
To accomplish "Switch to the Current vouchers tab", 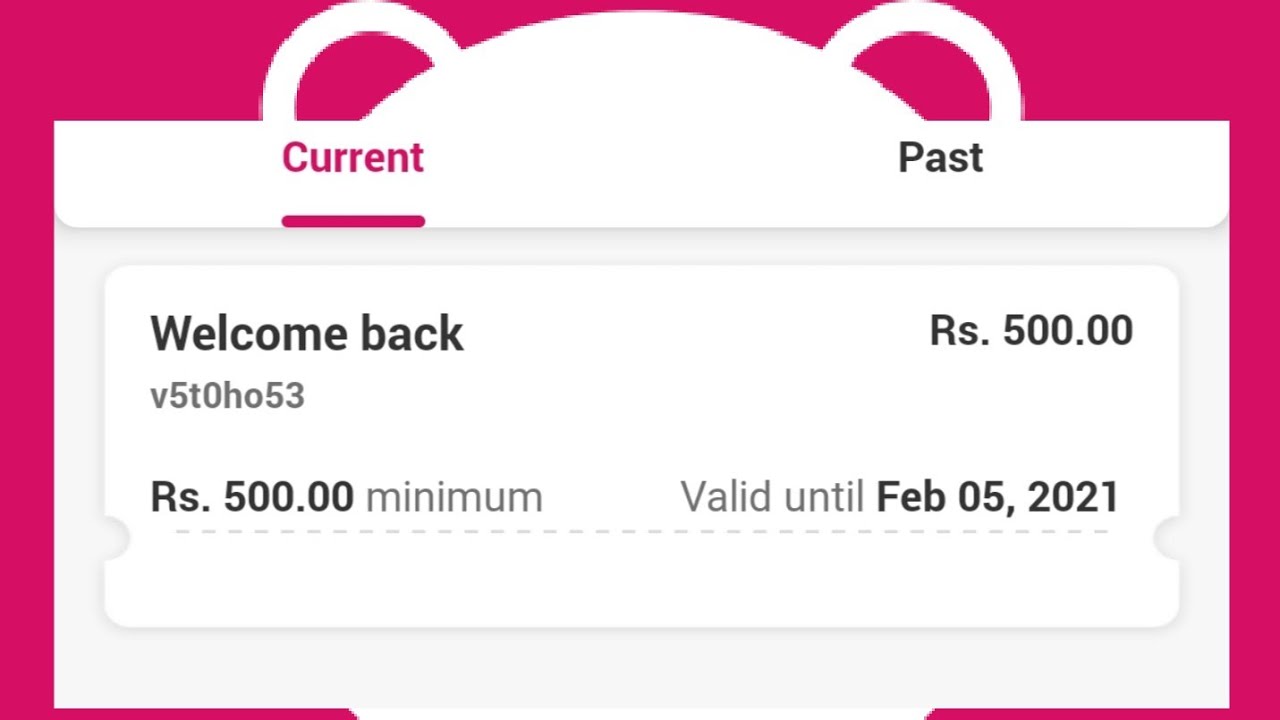I will point(353,158).
